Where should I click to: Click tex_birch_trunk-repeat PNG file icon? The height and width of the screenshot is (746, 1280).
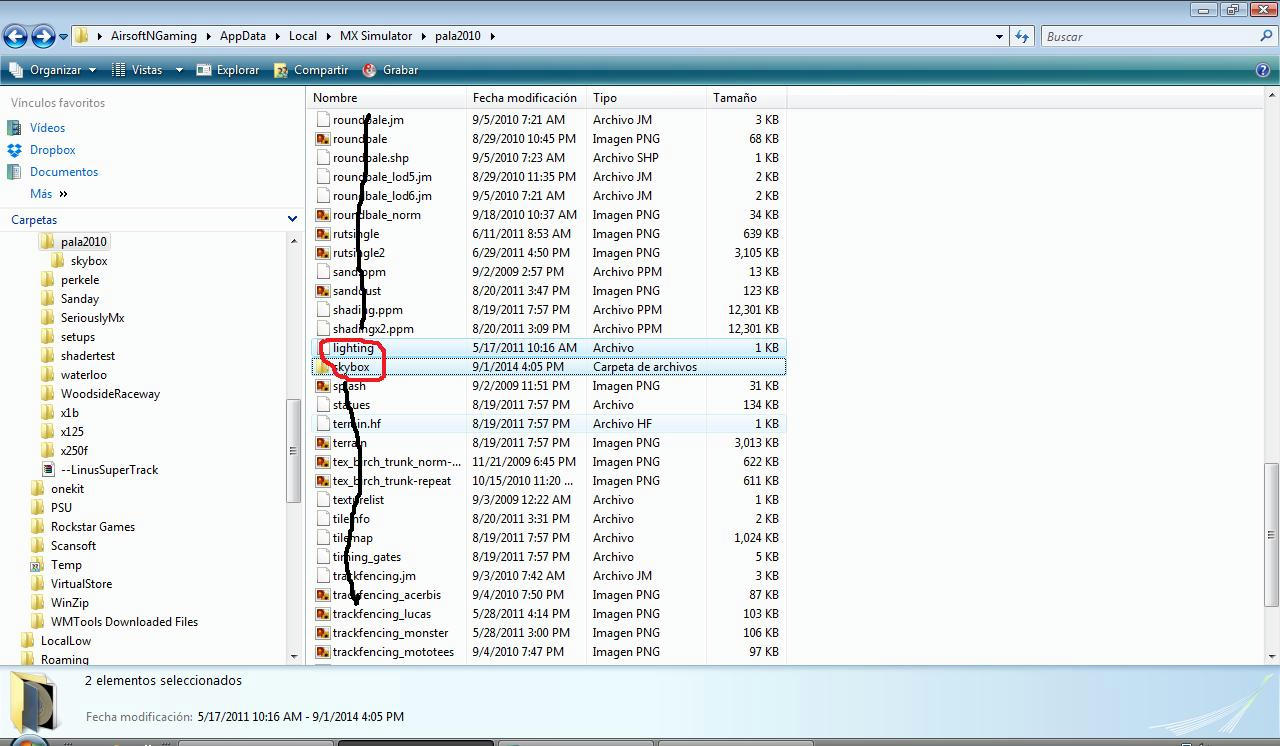pyautogui.click(x=323, y=481)
